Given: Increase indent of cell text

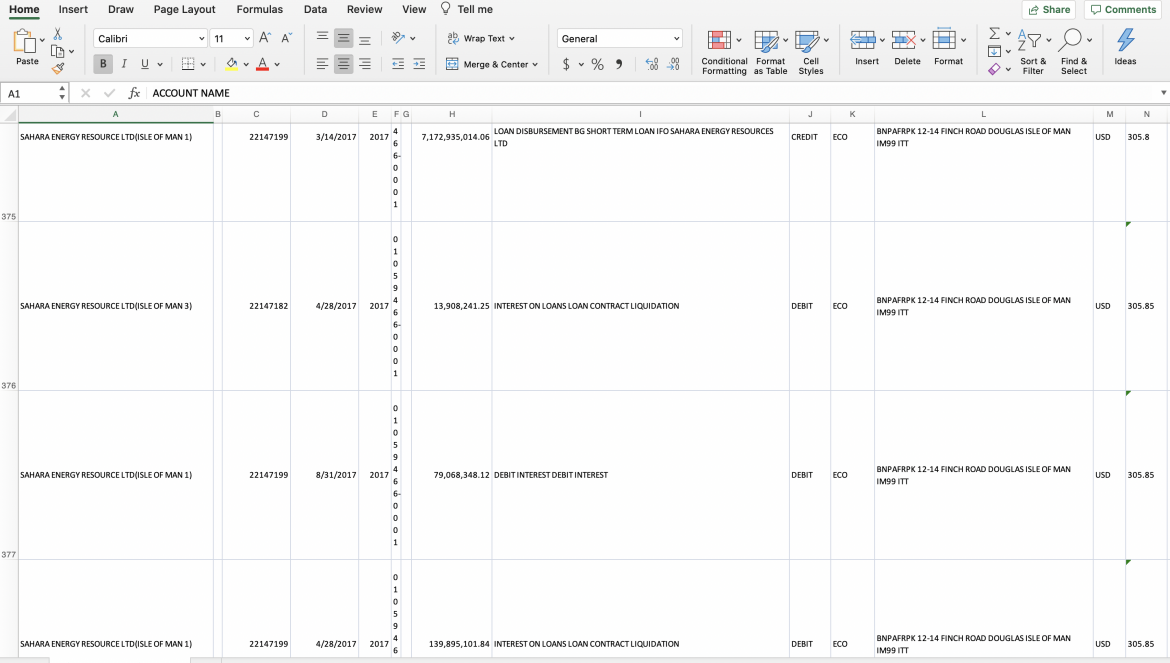Looking at the screenshot, I should click(x=419, y=64).
